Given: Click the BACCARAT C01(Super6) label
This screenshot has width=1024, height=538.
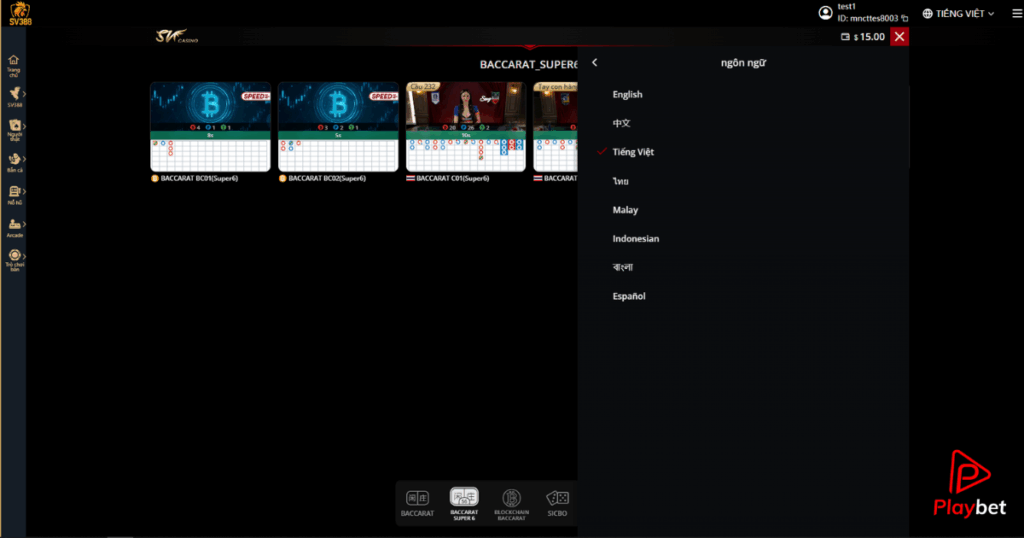Looking at the screenshot, I should pyautogui.click(x=453, y=178).
